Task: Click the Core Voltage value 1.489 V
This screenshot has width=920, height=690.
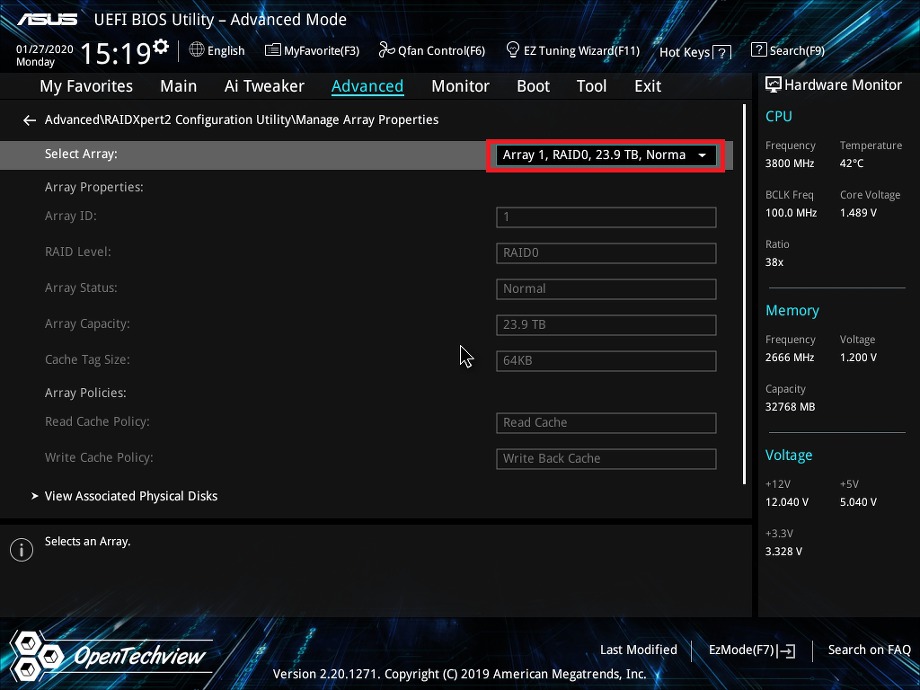Action: (858, 212)
